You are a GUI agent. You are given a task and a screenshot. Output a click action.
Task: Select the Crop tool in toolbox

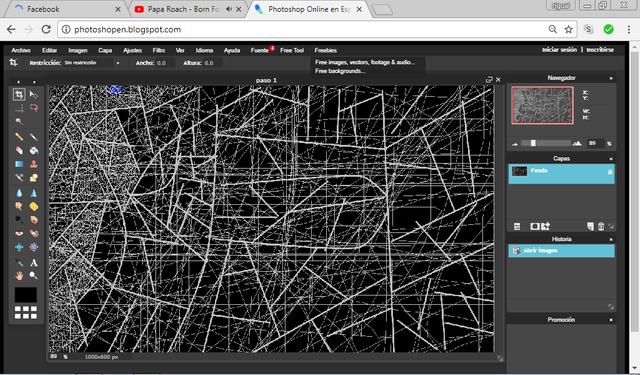point(19,95)
